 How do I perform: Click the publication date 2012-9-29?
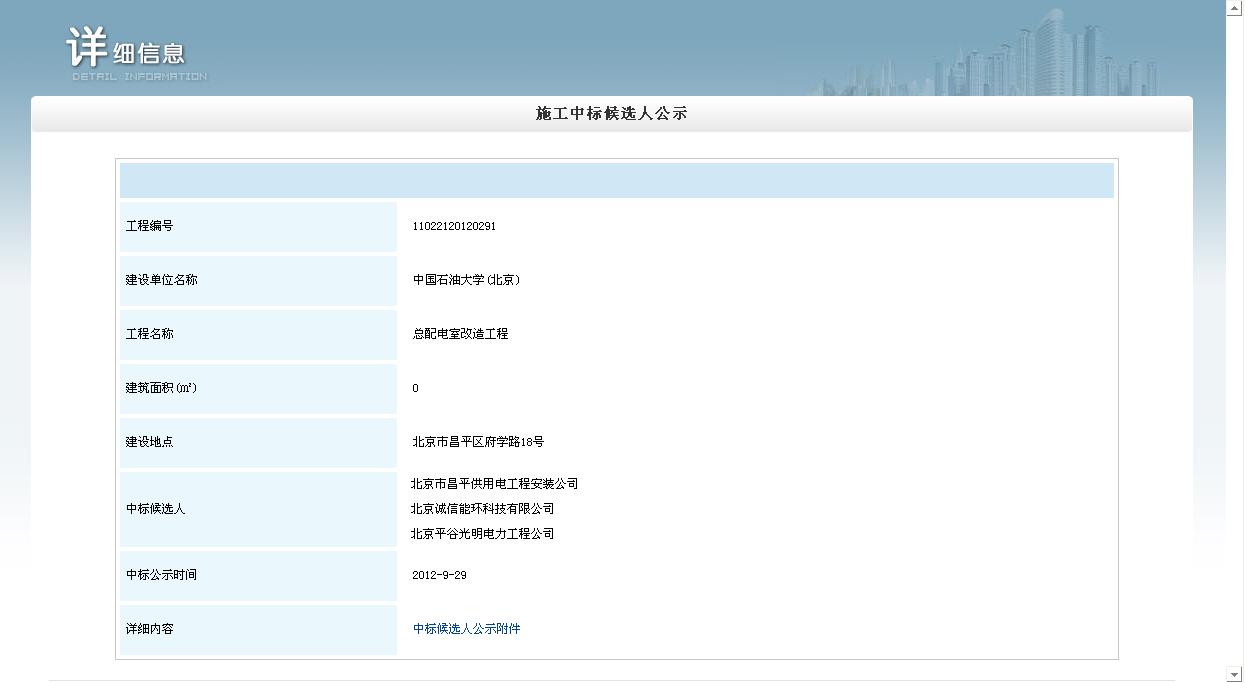click(x=439, y=575)
